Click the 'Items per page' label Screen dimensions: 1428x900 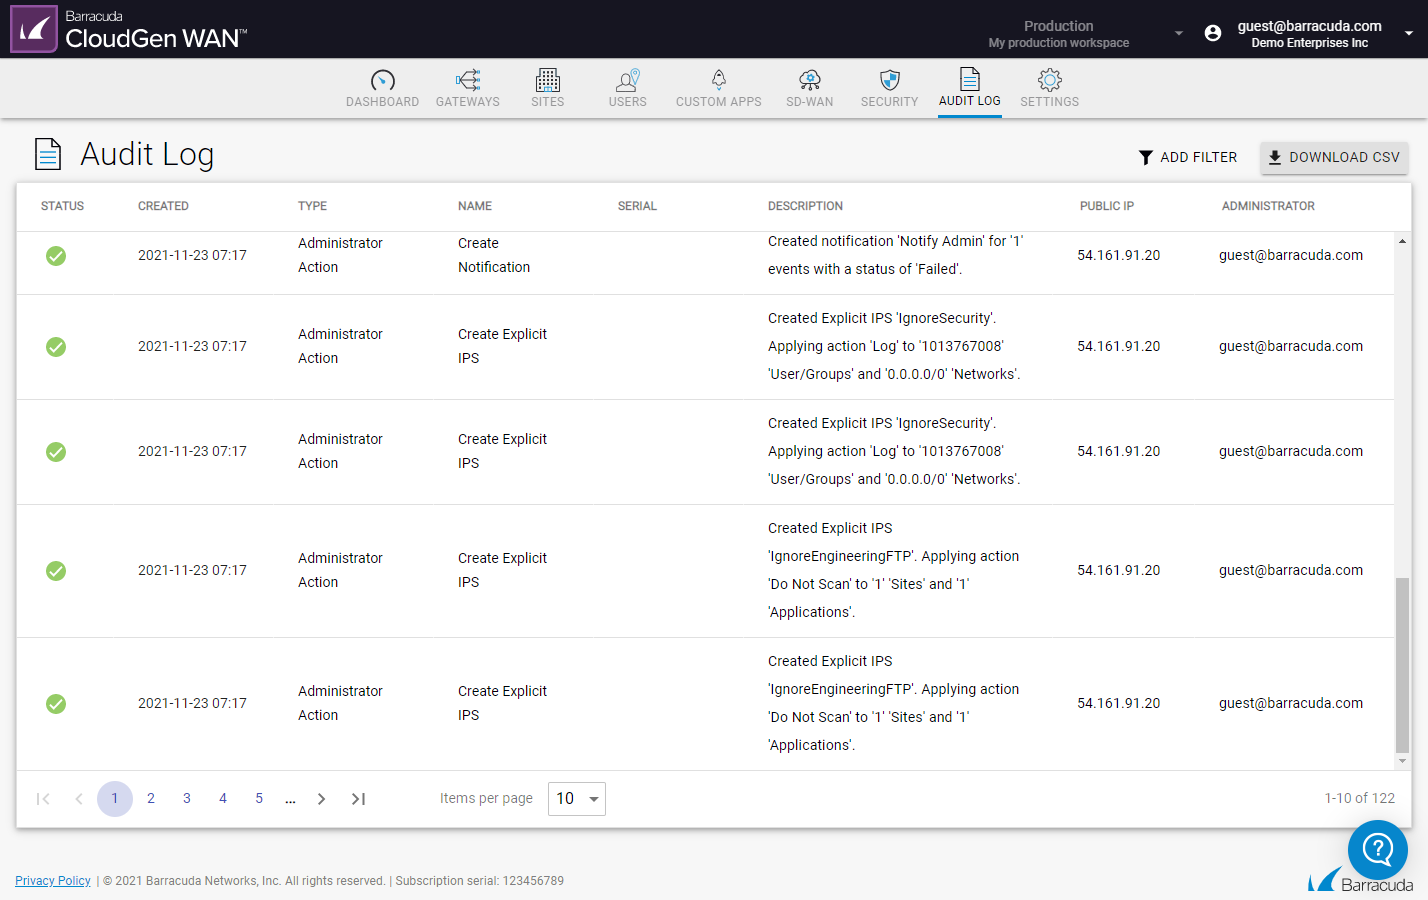pos(486,798)
